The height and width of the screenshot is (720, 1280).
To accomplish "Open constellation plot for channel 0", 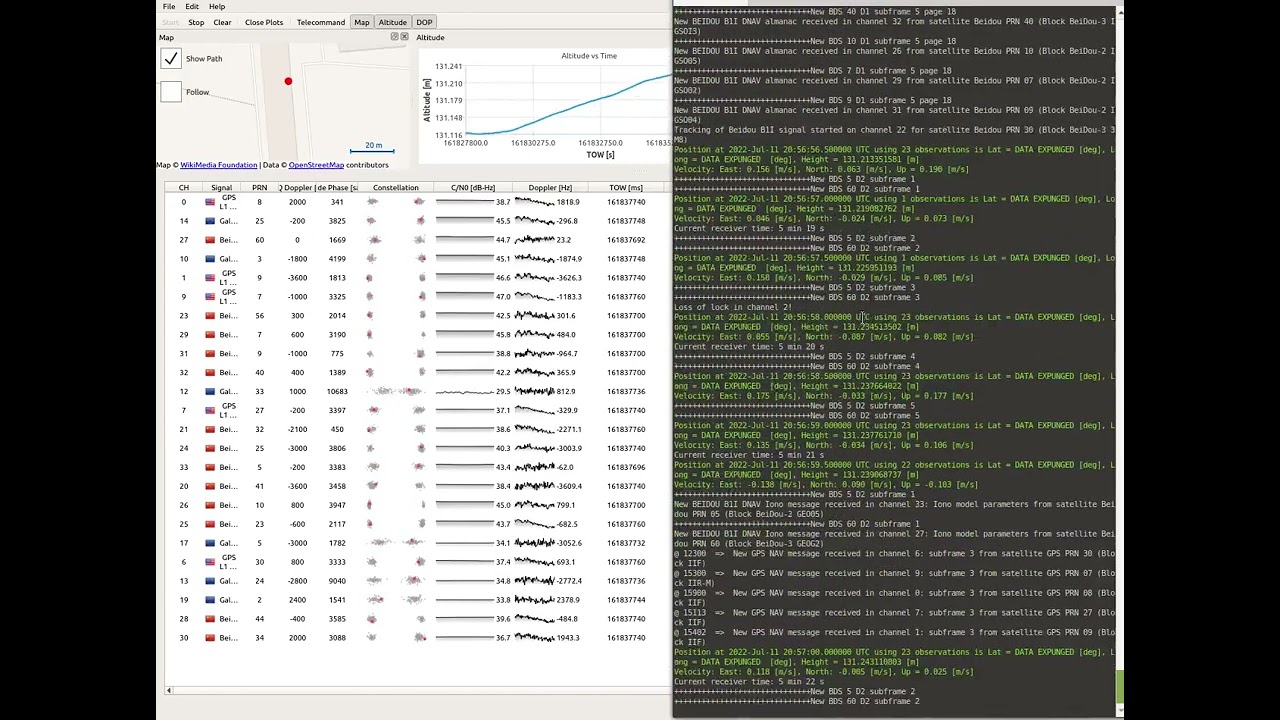I will tap(396, 202).
